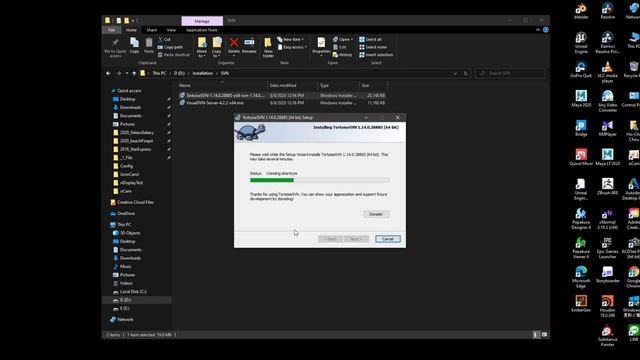Click Cut in the Clipboard group
This screenshot has width=640, height=360.
tap(164, 40)
